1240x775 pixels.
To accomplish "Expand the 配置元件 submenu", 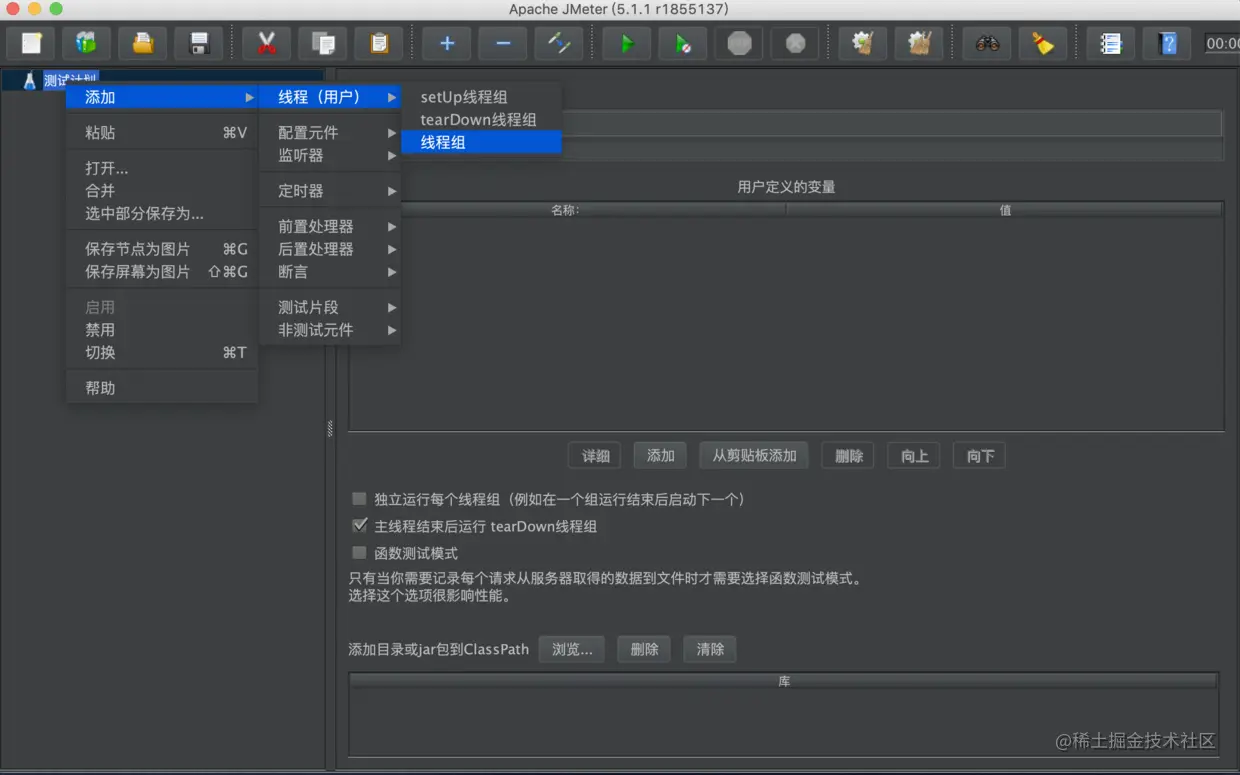I will [x=330, y=132].
